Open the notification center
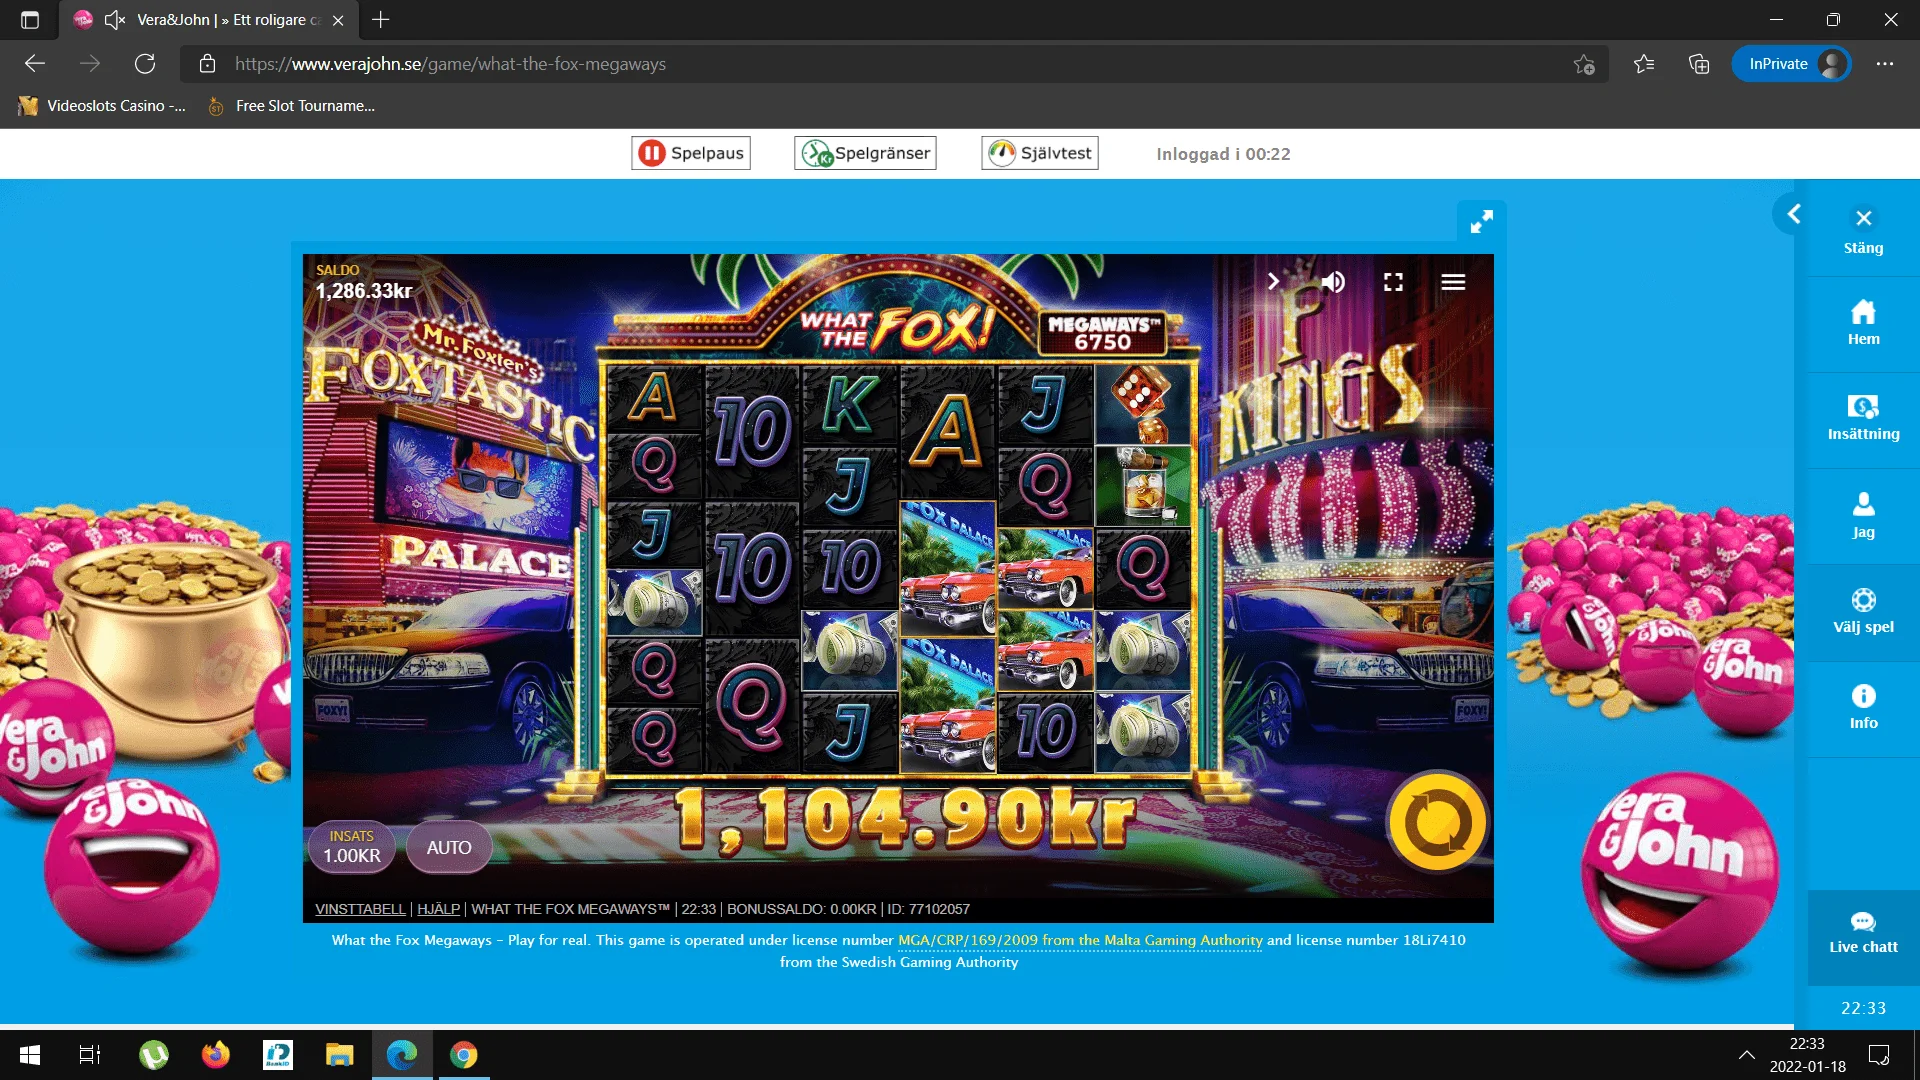1920x1080 pixels. pyautogui.click(x=1879, y=1055)
